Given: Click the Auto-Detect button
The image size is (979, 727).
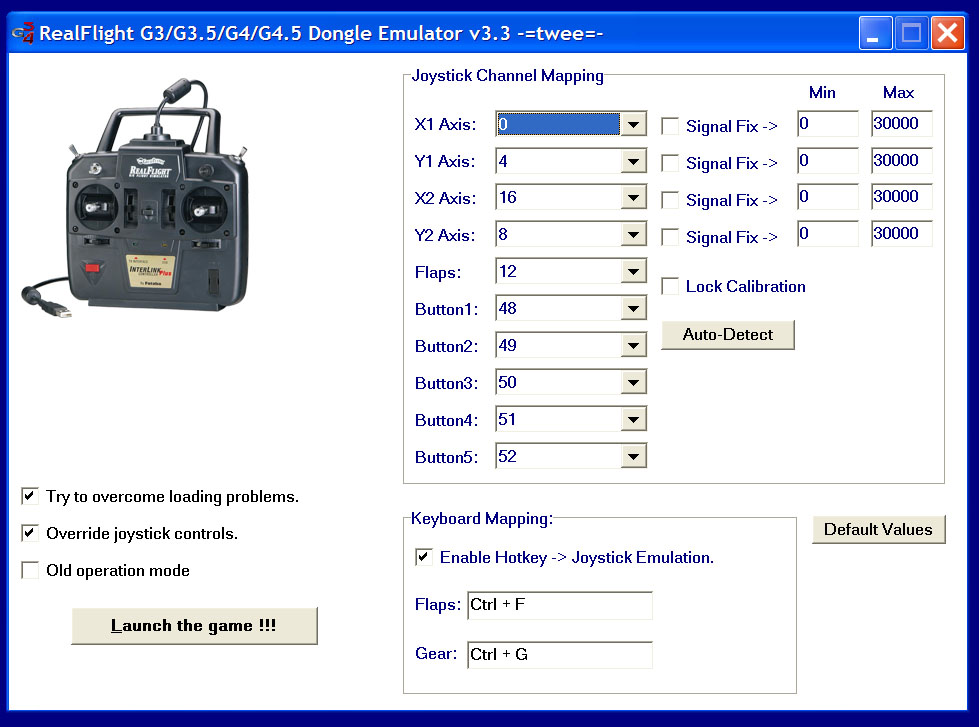Looking at the screenshot, I should [728, 335].
